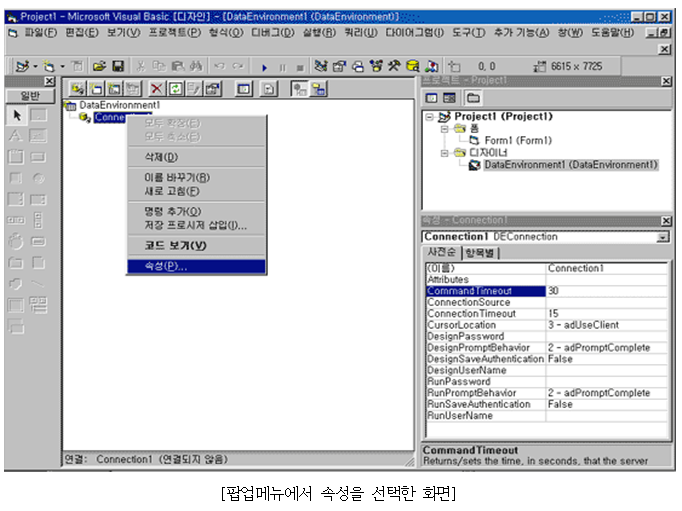Click the RunSaveAuthentication value False
Screen dimensions: 682x511
click(x=606, y=404)
